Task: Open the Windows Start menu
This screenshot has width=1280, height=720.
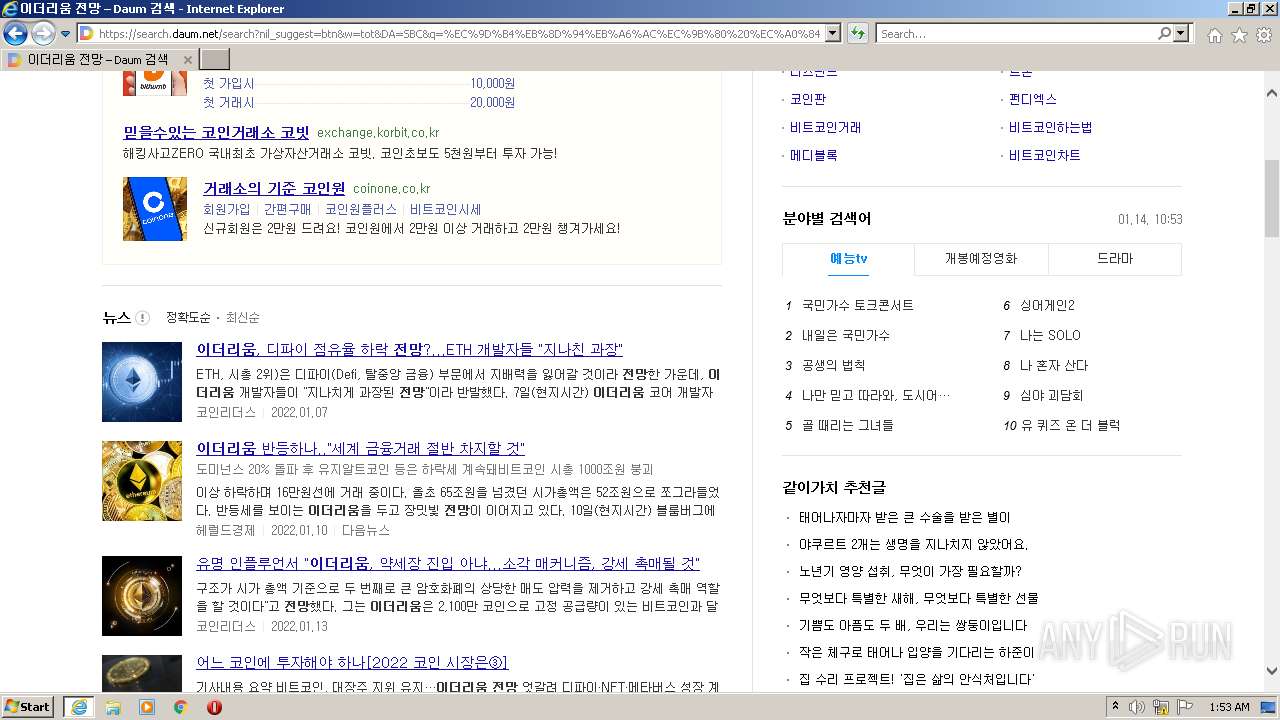Action: (x=28, y=706)
